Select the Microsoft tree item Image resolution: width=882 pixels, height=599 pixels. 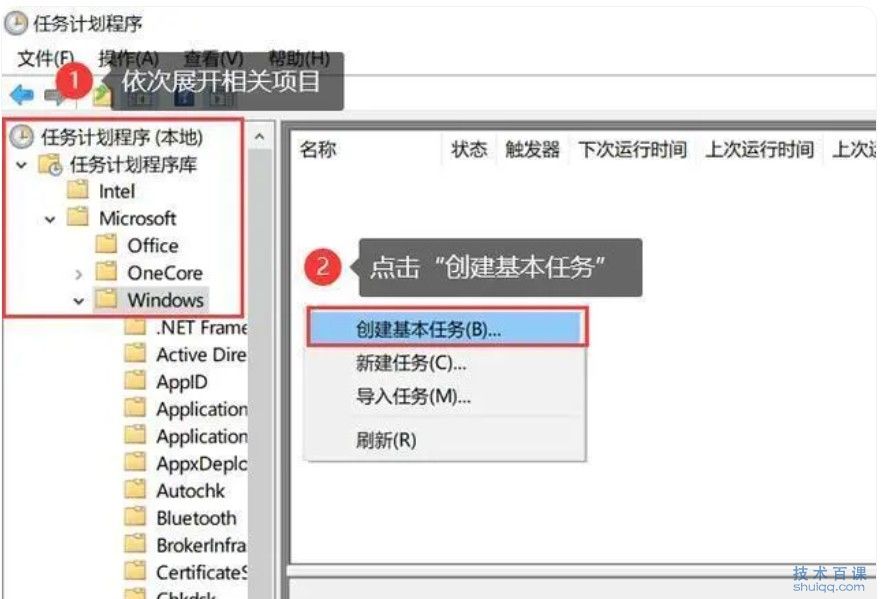pos(138,218)
